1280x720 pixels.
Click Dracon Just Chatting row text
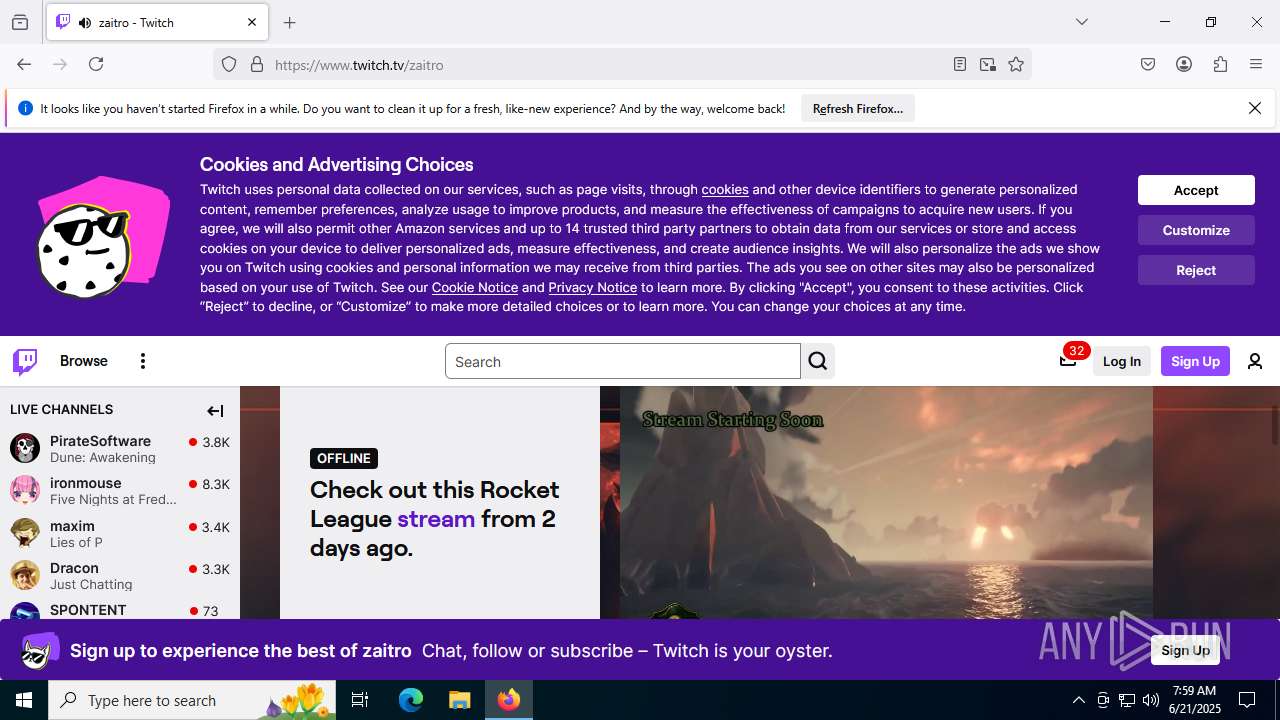(x=91, y=584)
